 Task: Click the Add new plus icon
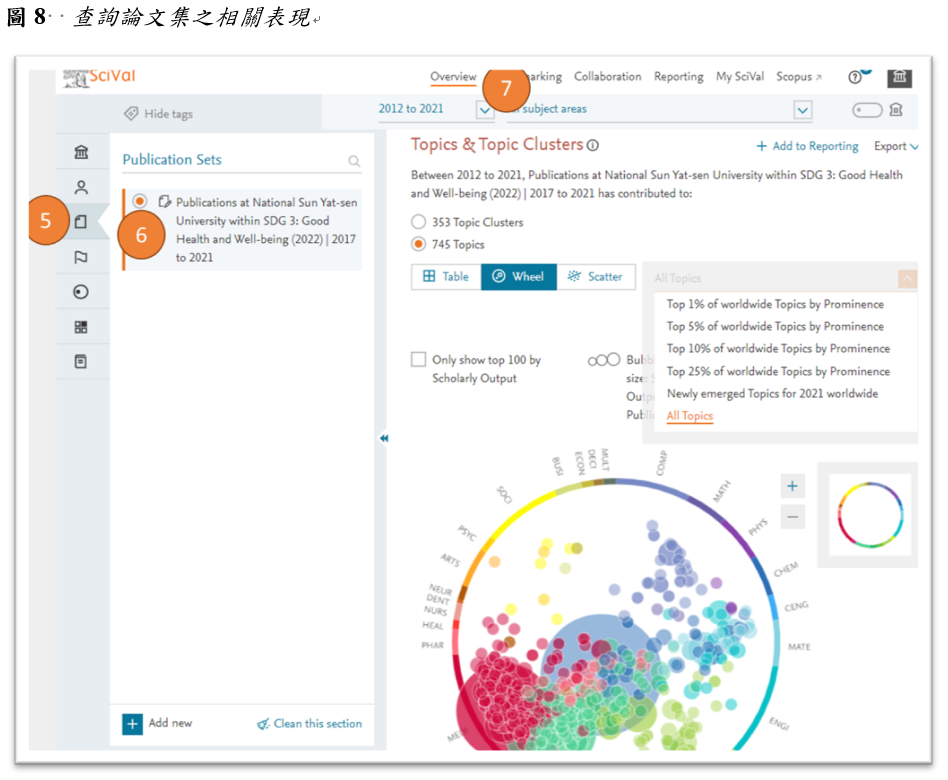pyautogui.click(x=132, y=724)
